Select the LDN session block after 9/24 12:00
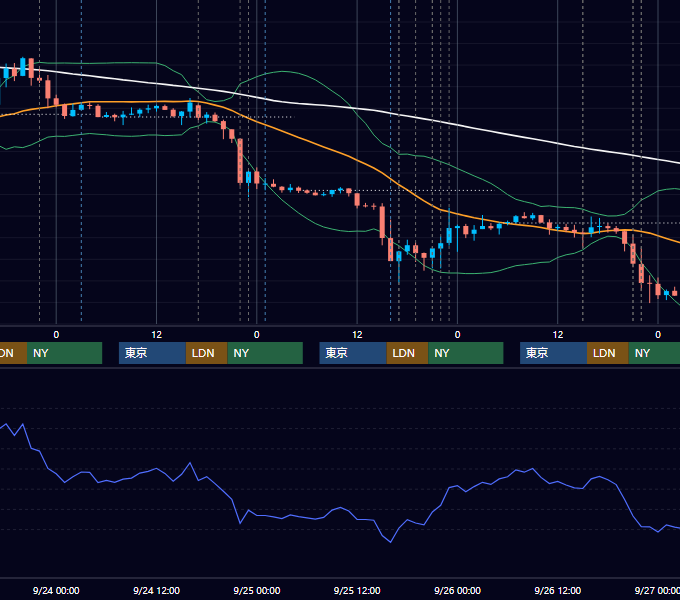 [206, 353]
